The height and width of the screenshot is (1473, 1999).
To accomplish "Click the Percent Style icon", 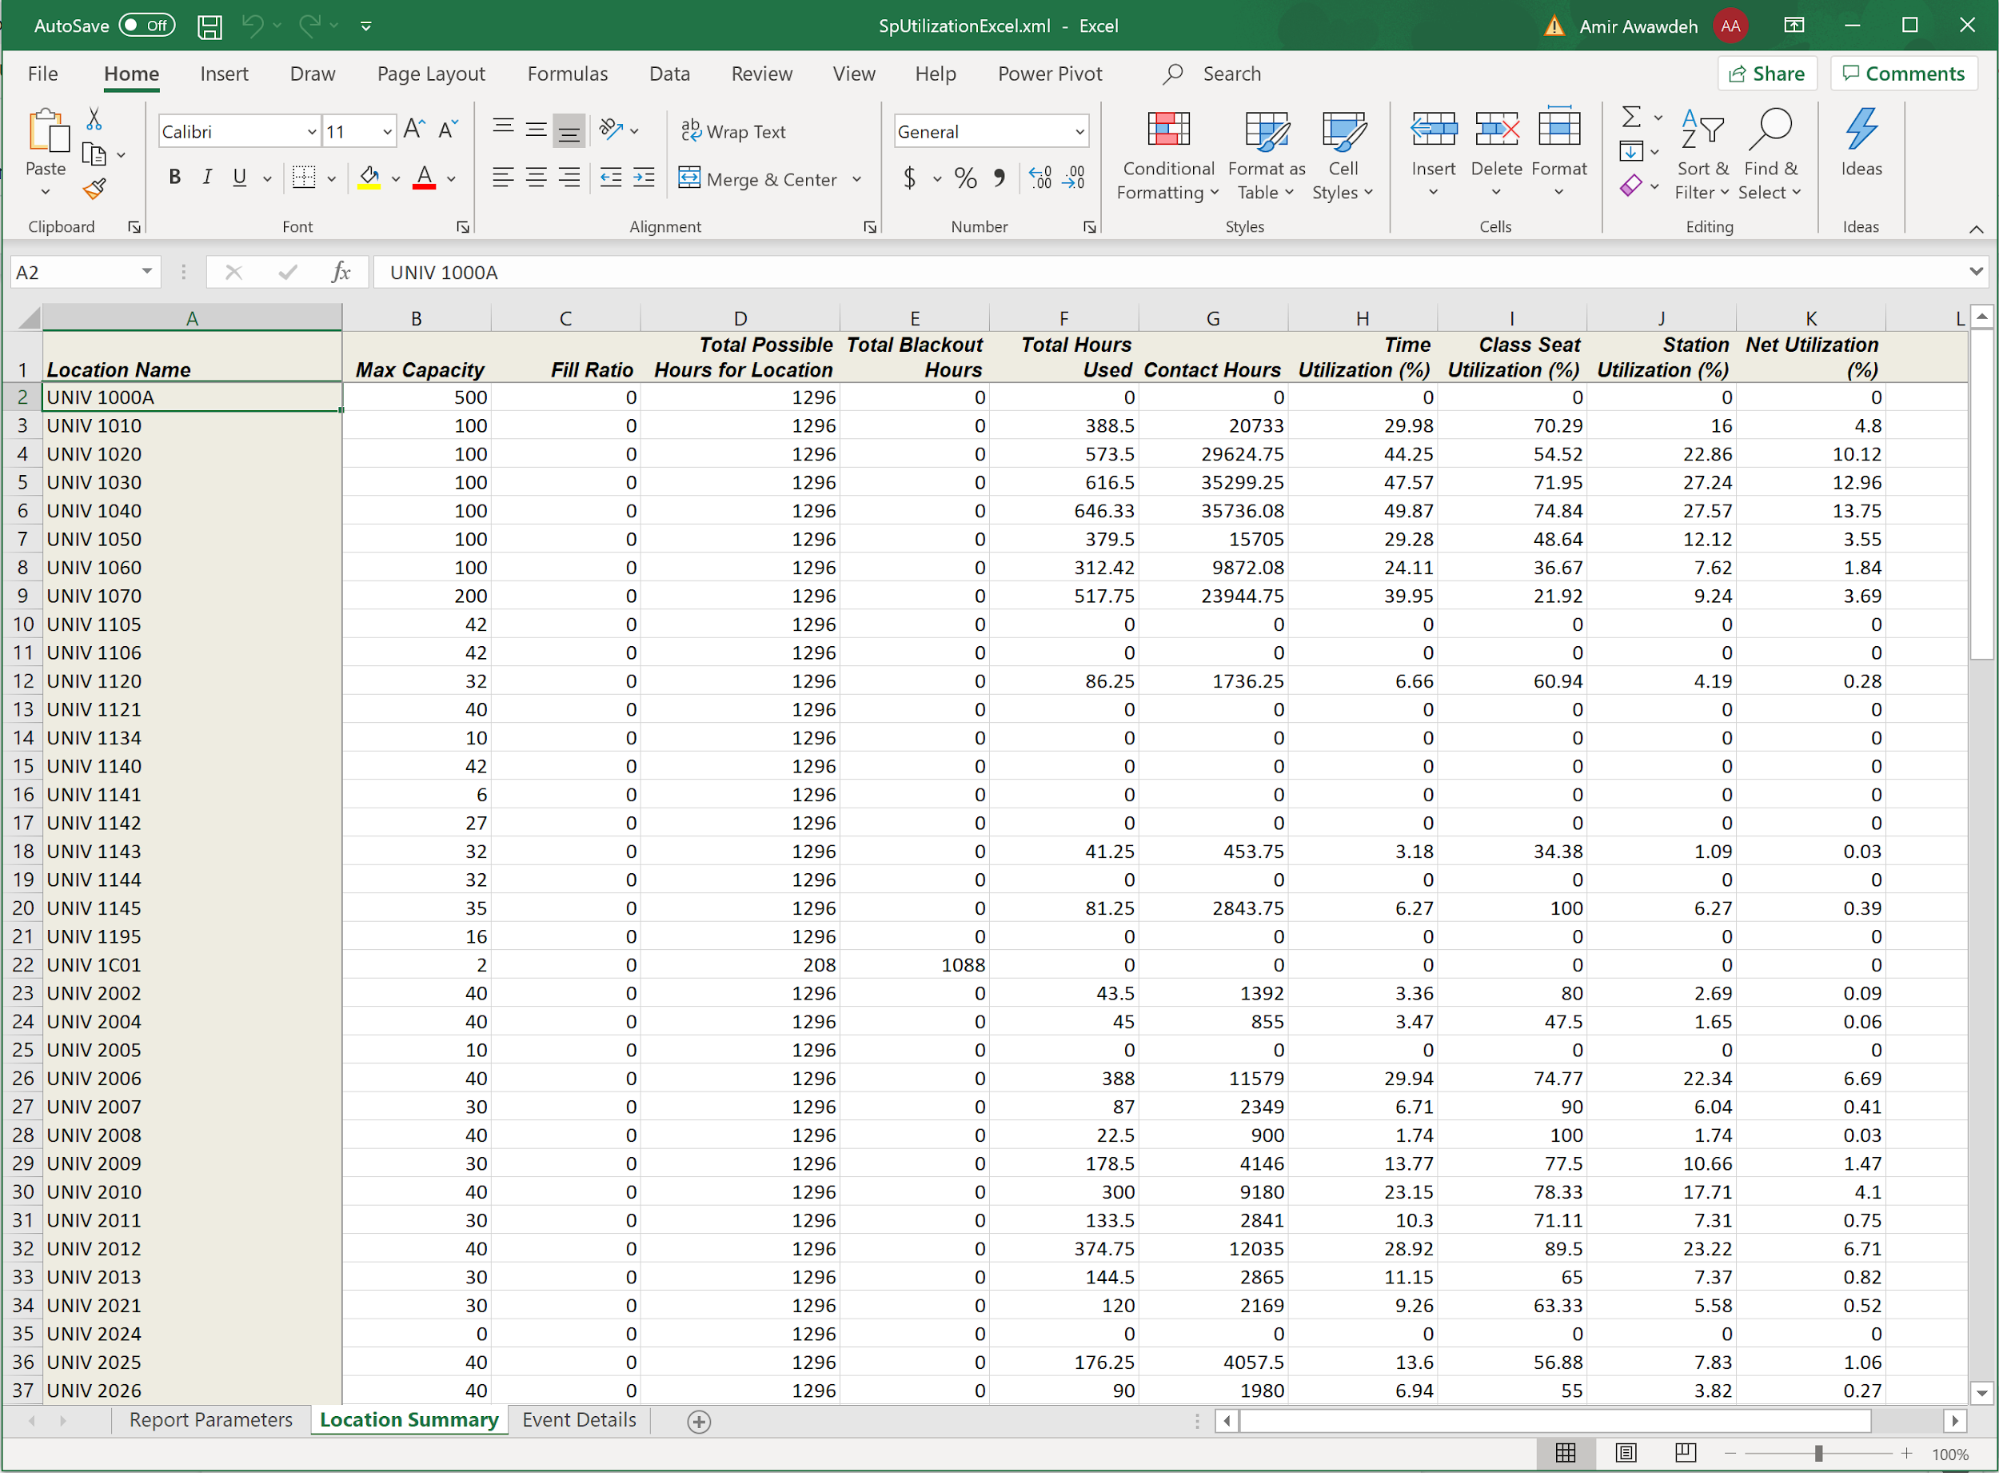I will pos(965,179).
